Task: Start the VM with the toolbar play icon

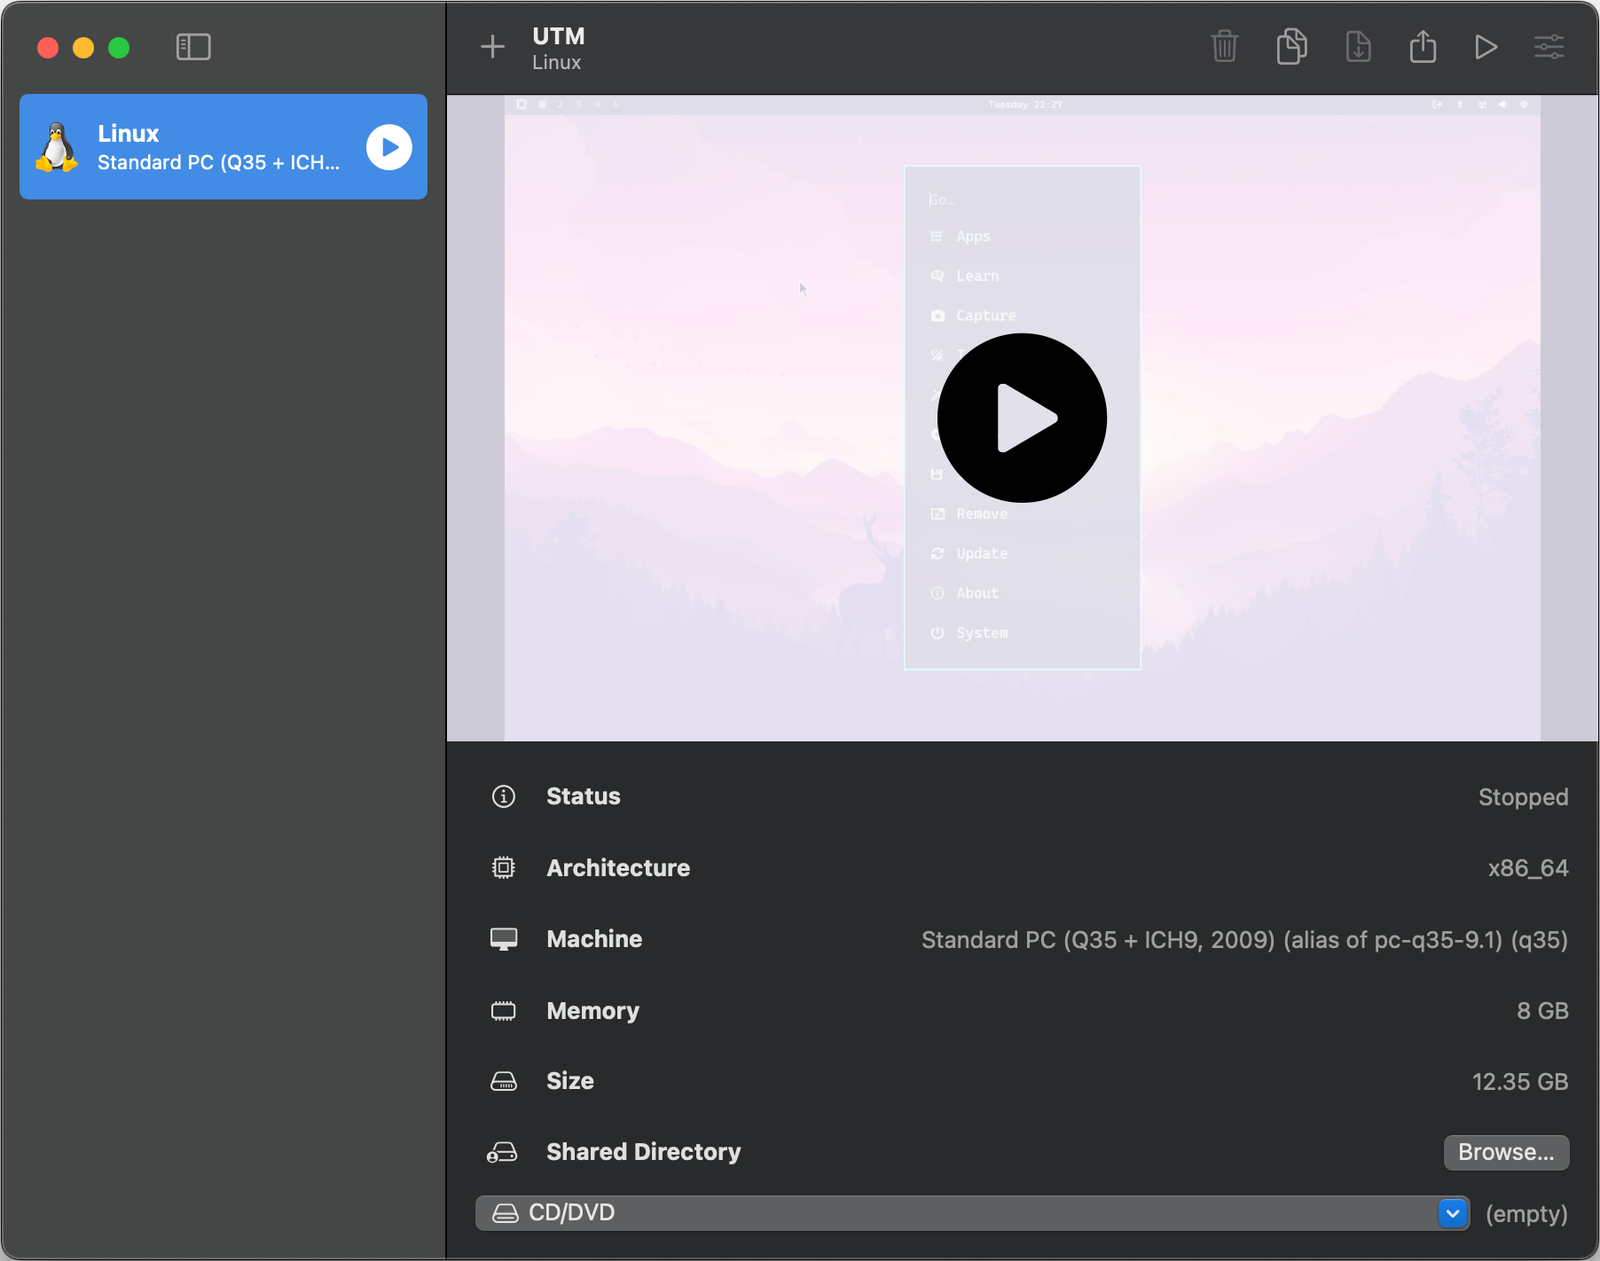Action: 1486,47
